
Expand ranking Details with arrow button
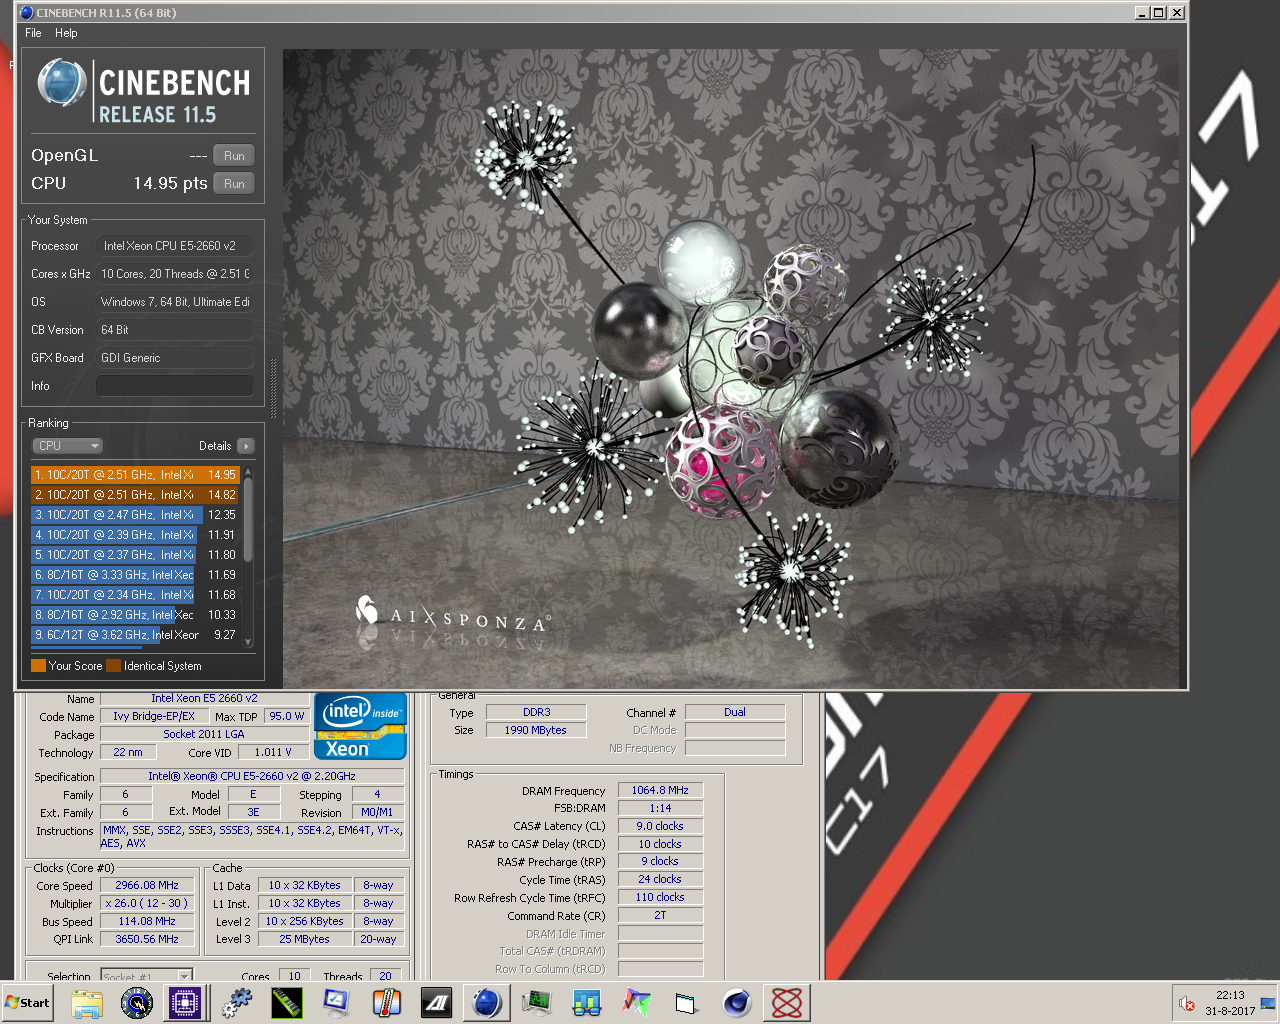(245, 446)
